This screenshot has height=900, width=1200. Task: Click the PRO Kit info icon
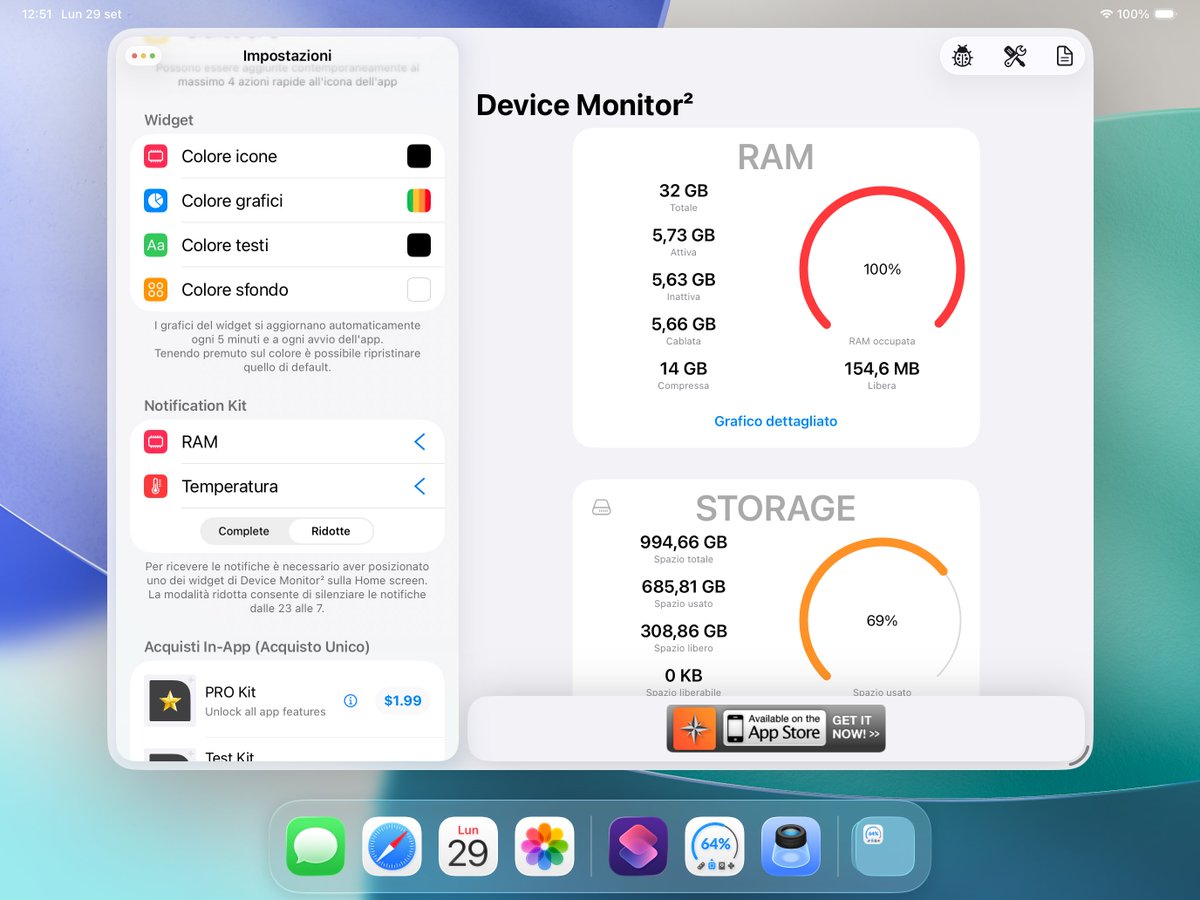[x=350, y=701]
